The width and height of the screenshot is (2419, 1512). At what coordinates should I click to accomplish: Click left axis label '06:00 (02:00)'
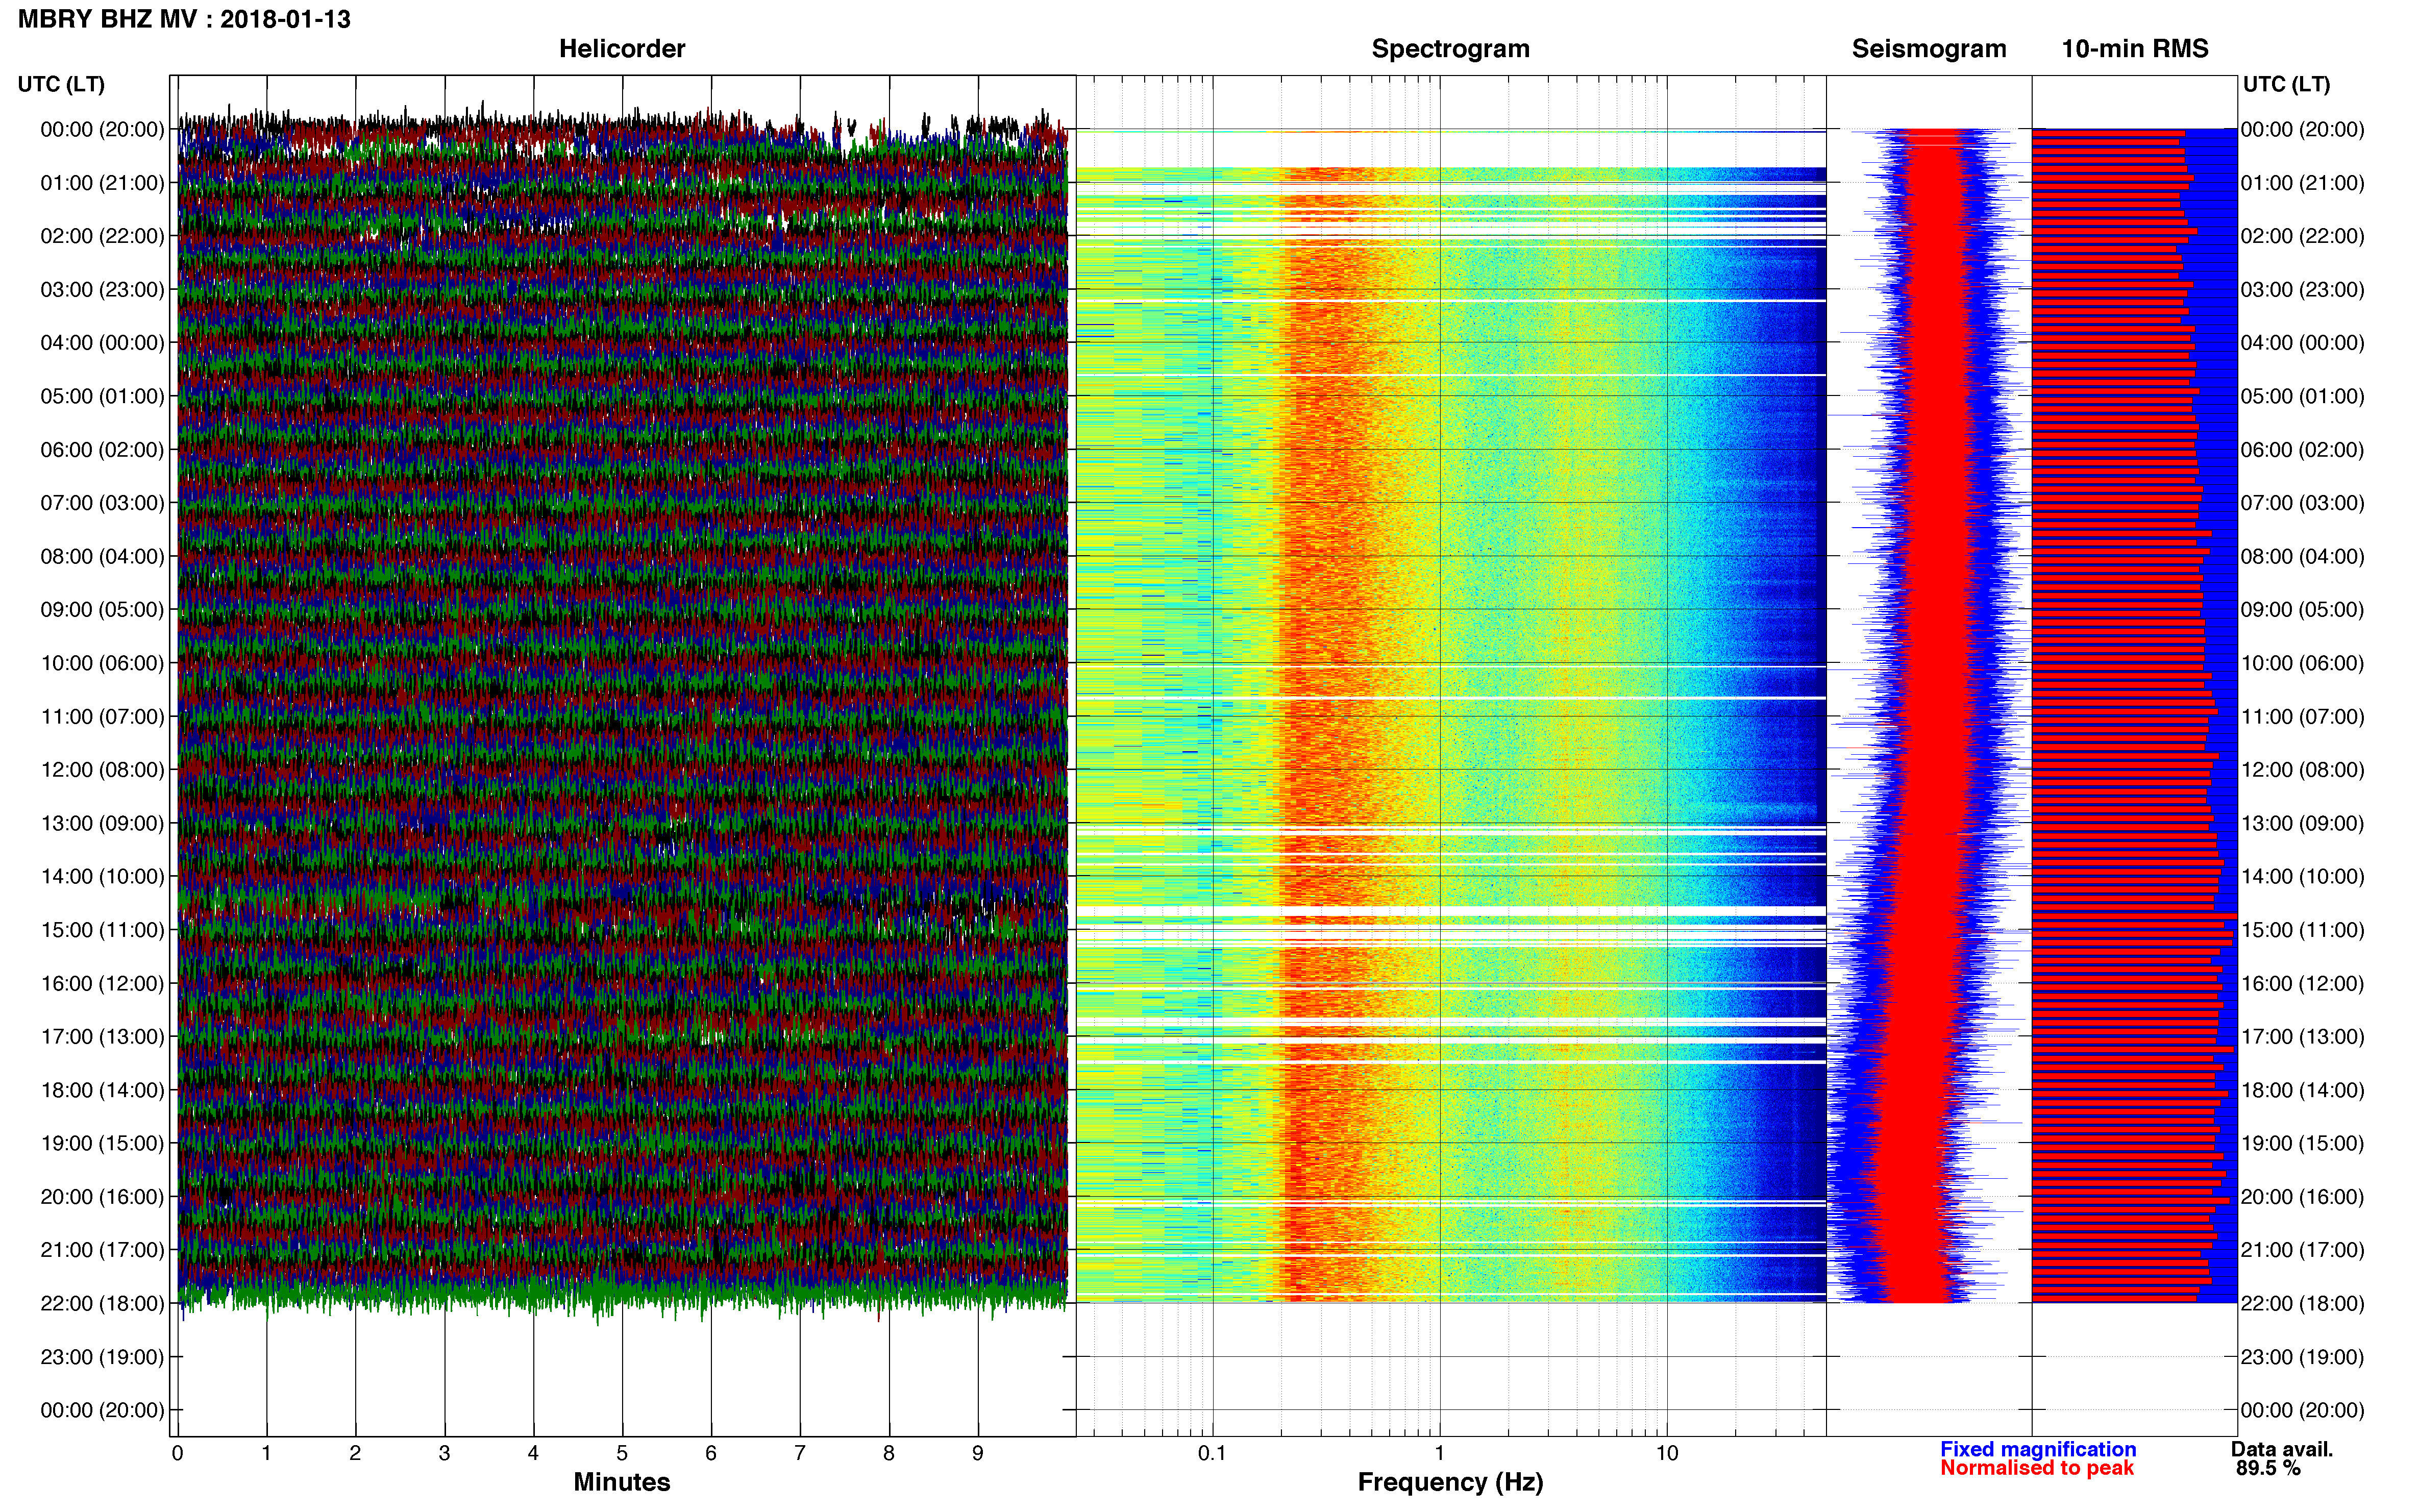[x=102, y=450]
